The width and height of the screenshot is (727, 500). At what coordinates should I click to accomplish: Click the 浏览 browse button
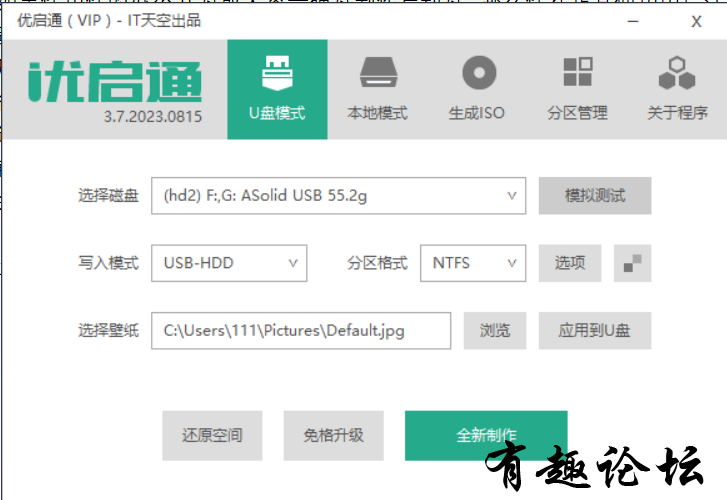point(495,331)
